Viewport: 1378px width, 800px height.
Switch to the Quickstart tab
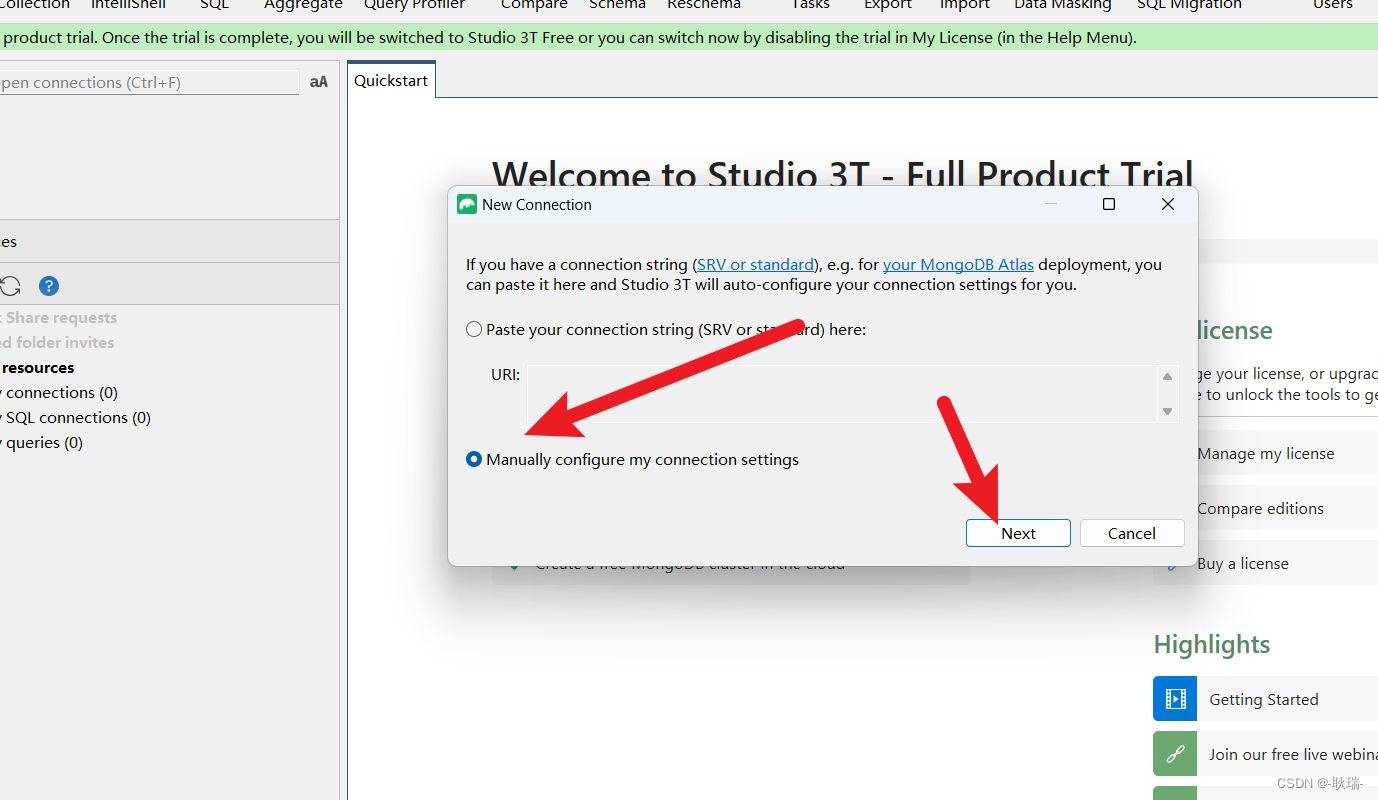tap(391, 80)
